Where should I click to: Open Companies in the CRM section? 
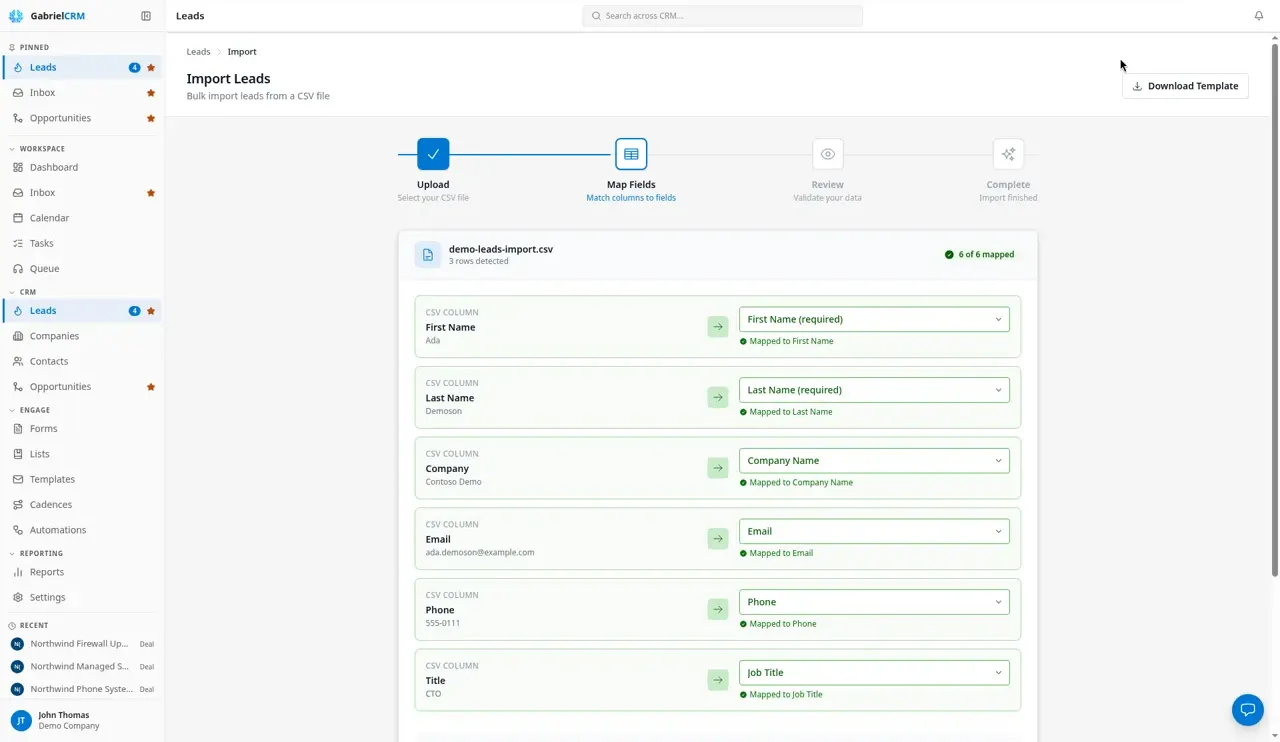pos(82,336)
